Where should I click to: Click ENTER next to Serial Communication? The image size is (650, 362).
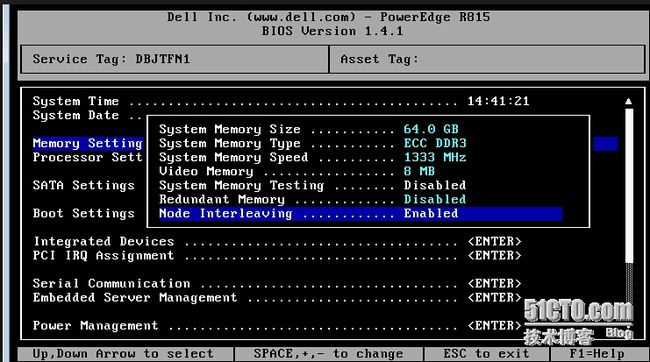tap(495, 284)
